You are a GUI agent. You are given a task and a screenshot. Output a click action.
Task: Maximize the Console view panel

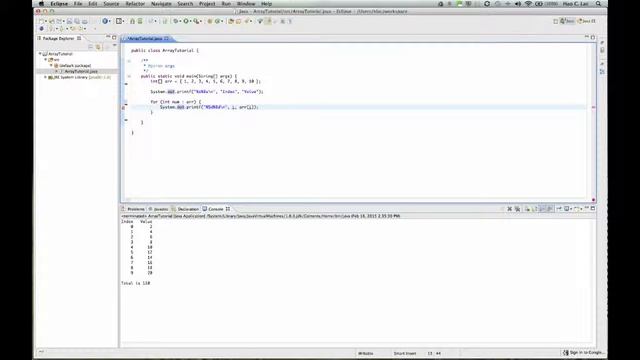[593, 208]
